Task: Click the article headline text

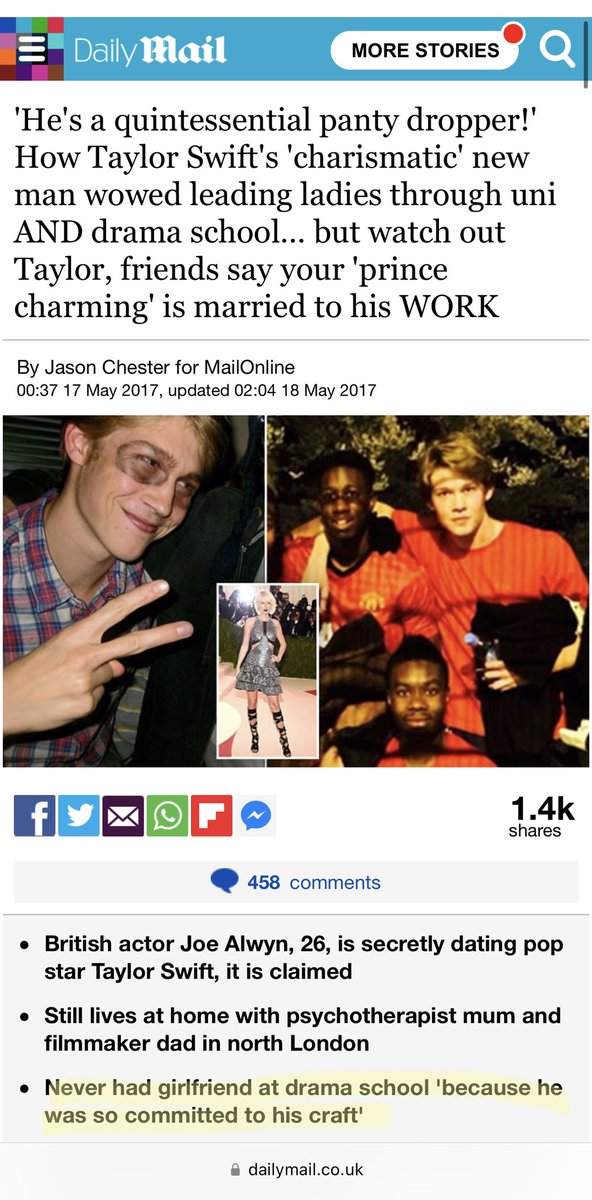Action: [x=272, y=215]
